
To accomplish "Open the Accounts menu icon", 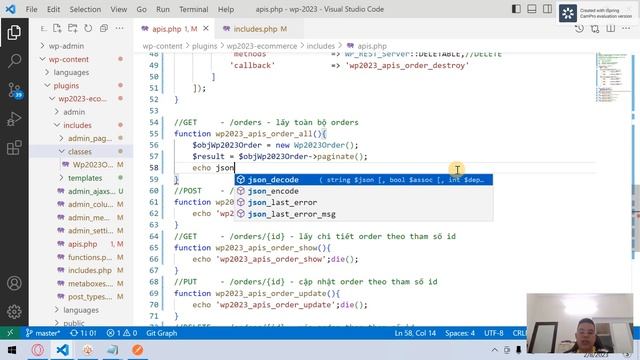I will tap(14, 283).
